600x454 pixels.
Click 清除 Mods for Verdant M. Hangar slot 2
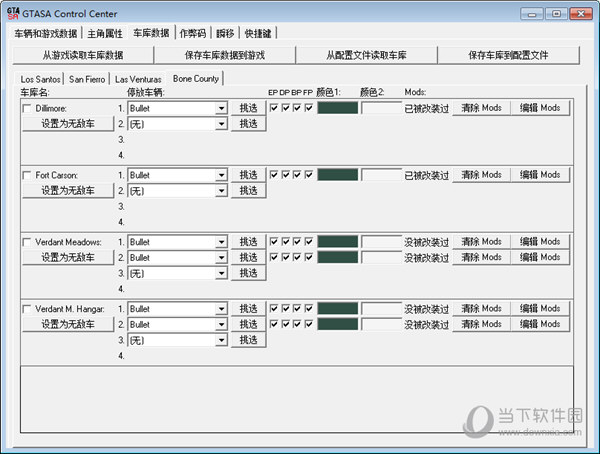click(x=481, y=324)
